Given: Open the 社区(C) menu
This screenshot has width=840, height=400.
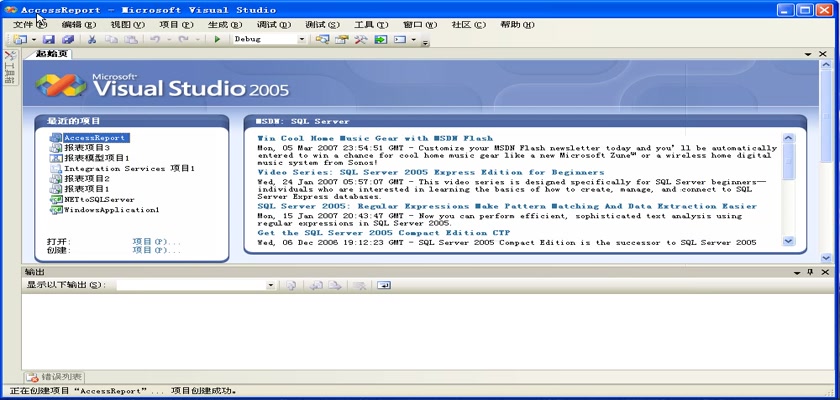Looking at the screenshot, I should coord(469,25).
